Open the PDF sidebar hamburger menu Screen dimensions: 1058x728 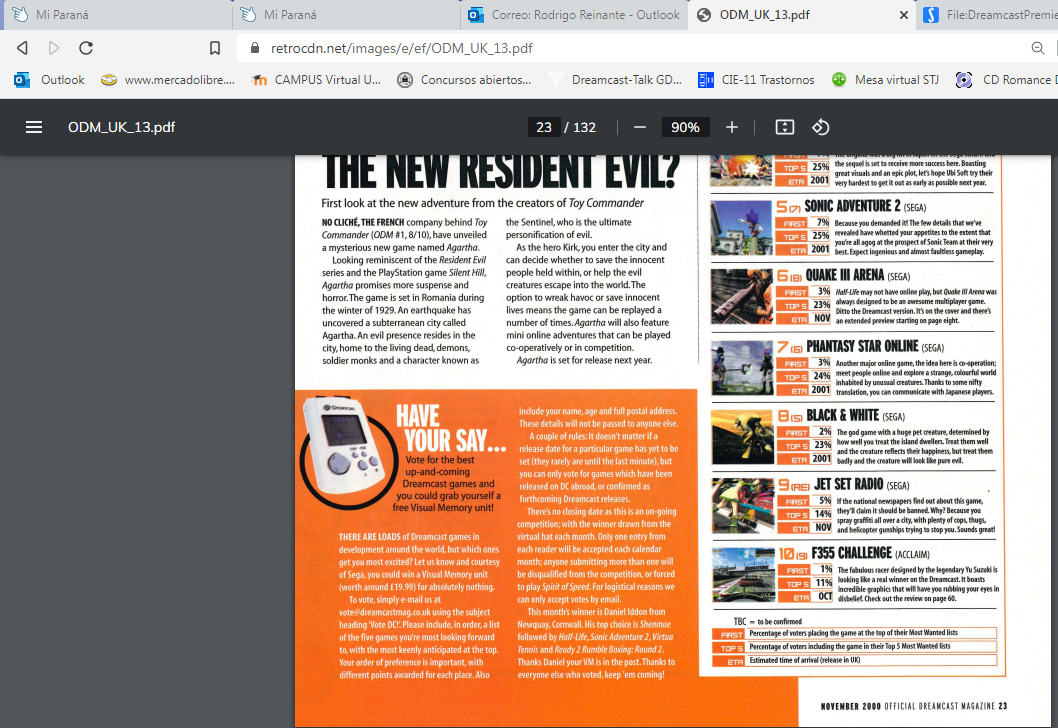(34, 127)
